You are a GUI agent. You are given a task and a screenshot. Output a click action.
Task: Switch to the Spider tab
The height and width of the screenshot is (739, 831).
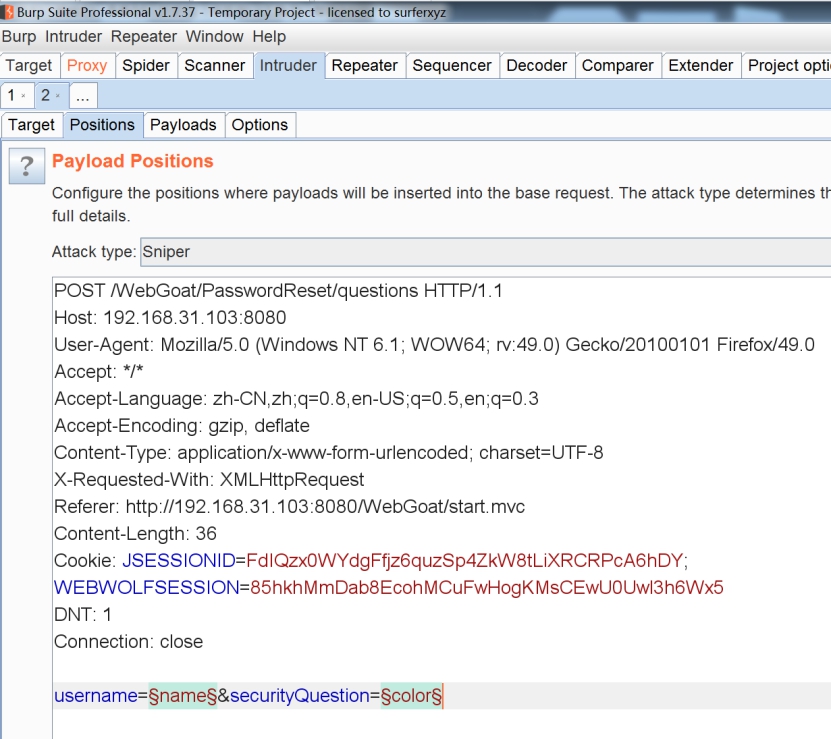[x=146, y=66]
